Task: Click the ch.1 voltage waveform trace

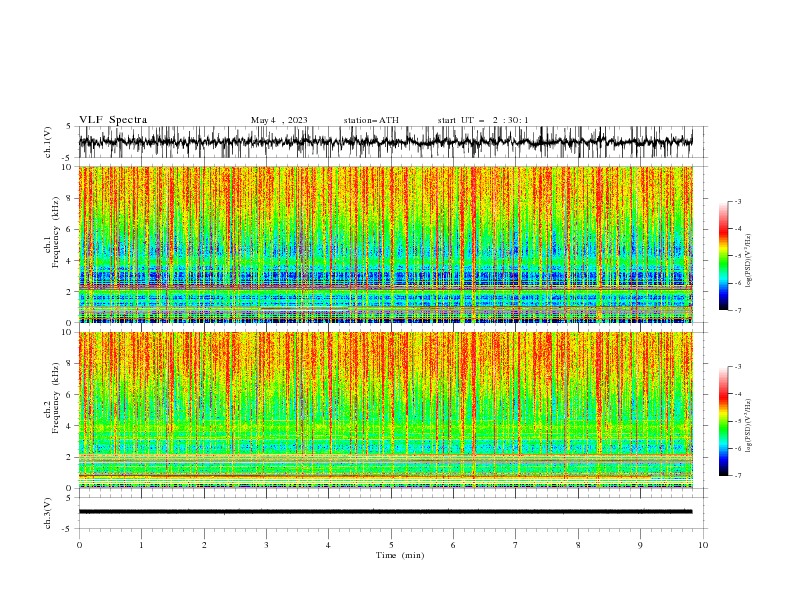Action: tap(385, 142)
